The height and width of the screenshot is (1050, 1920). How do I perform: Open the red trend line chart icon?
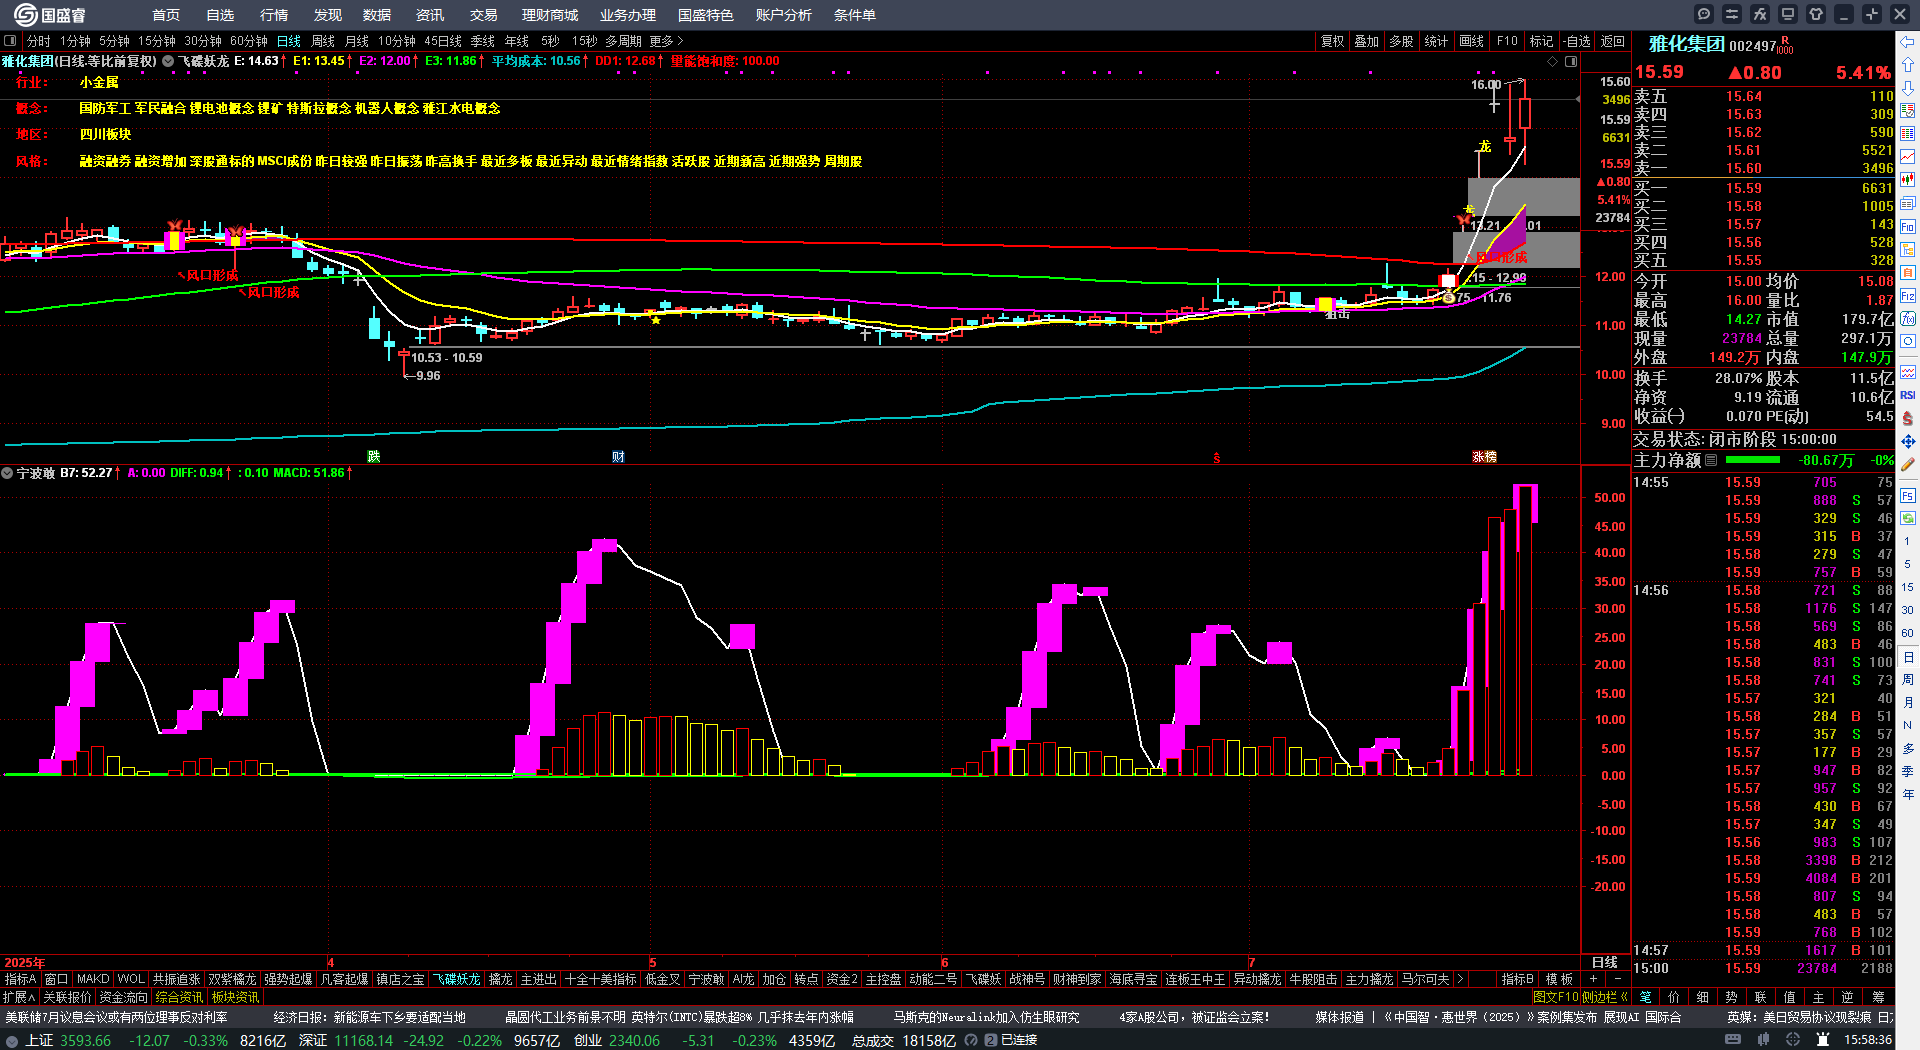(1908, 157)
